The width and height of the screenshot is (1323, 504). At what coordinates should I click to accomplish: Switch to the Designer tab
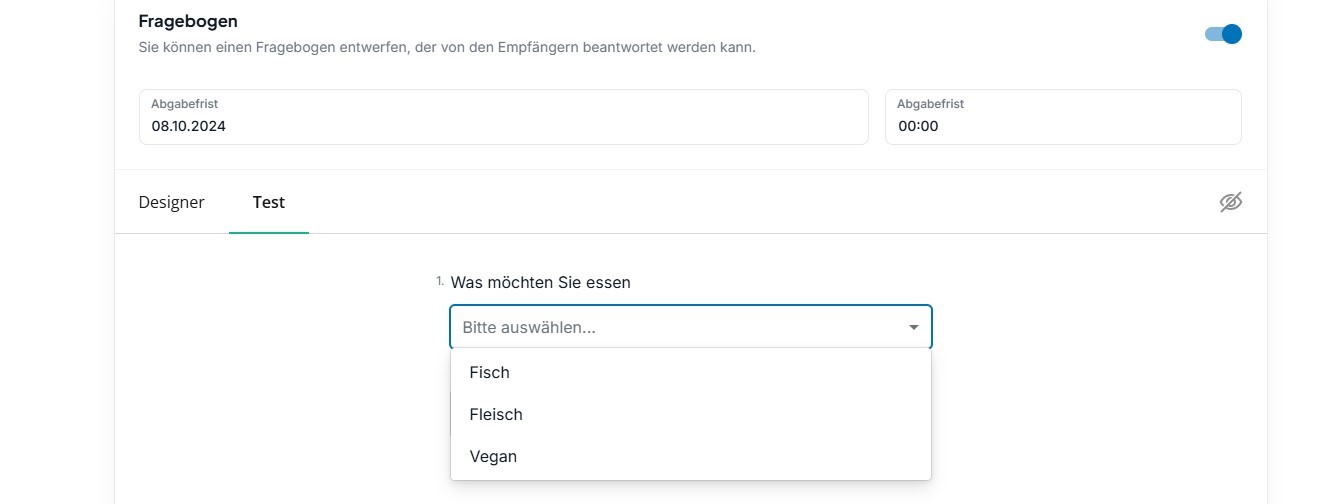(171, 202)
